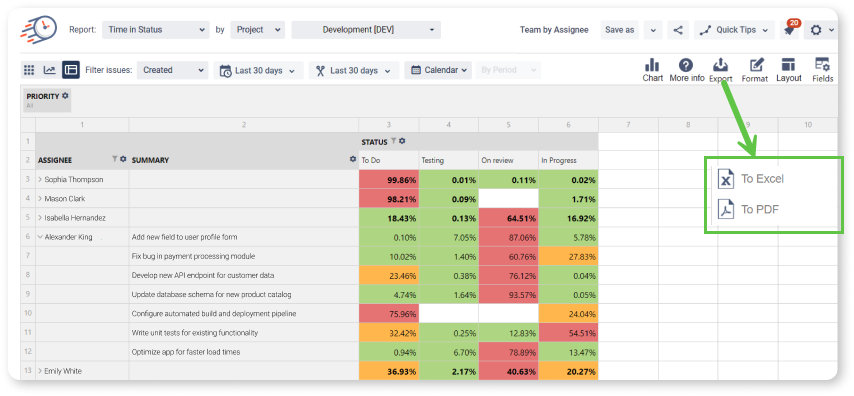
Task: Open the Fields settings icon
Action: [x=822, y=65]
